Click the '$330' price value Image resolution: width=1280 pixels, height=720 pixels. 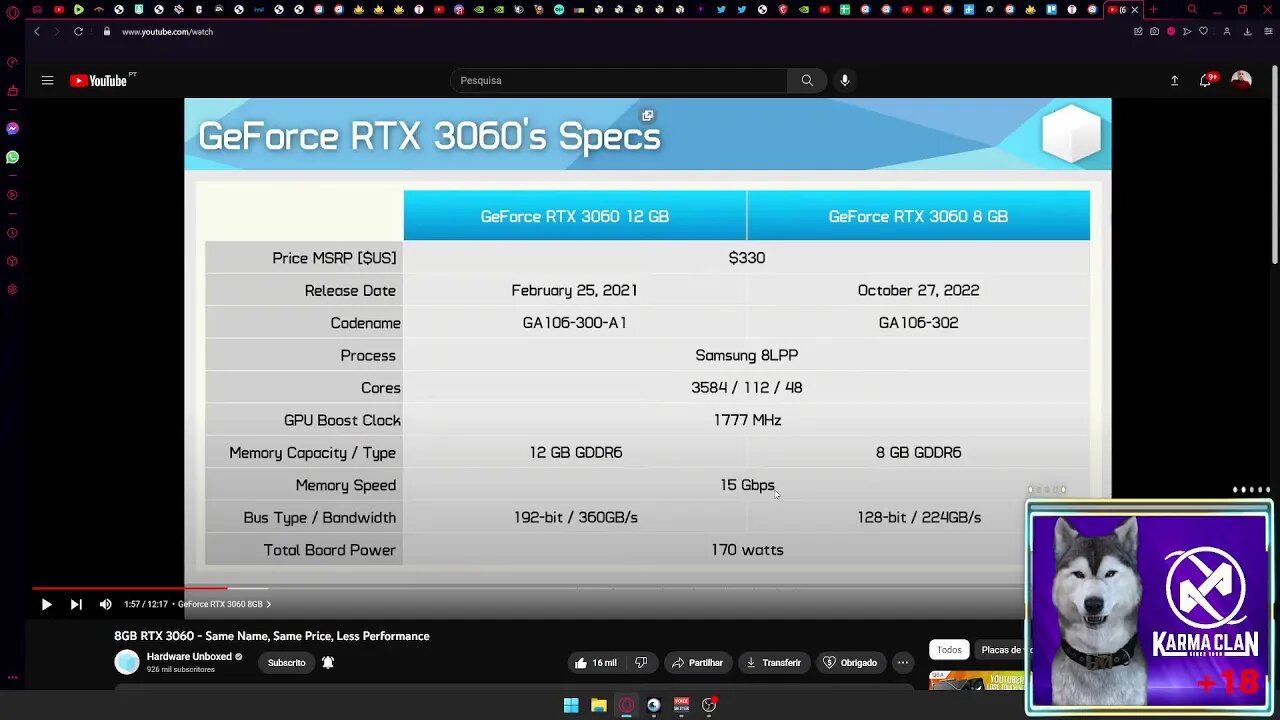747,258
